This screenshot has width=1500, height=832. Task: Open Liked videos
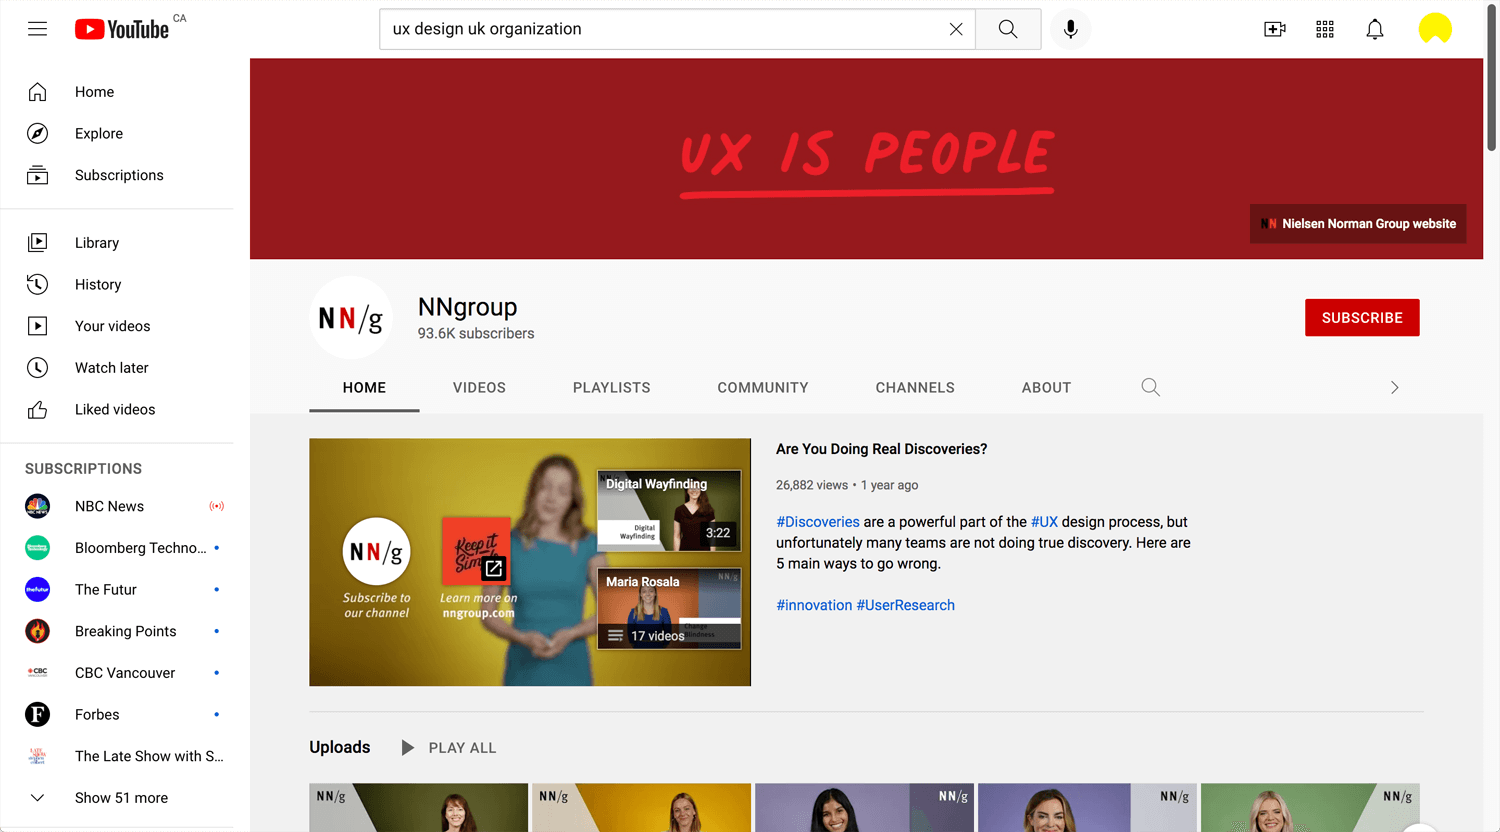pos(117,410)
